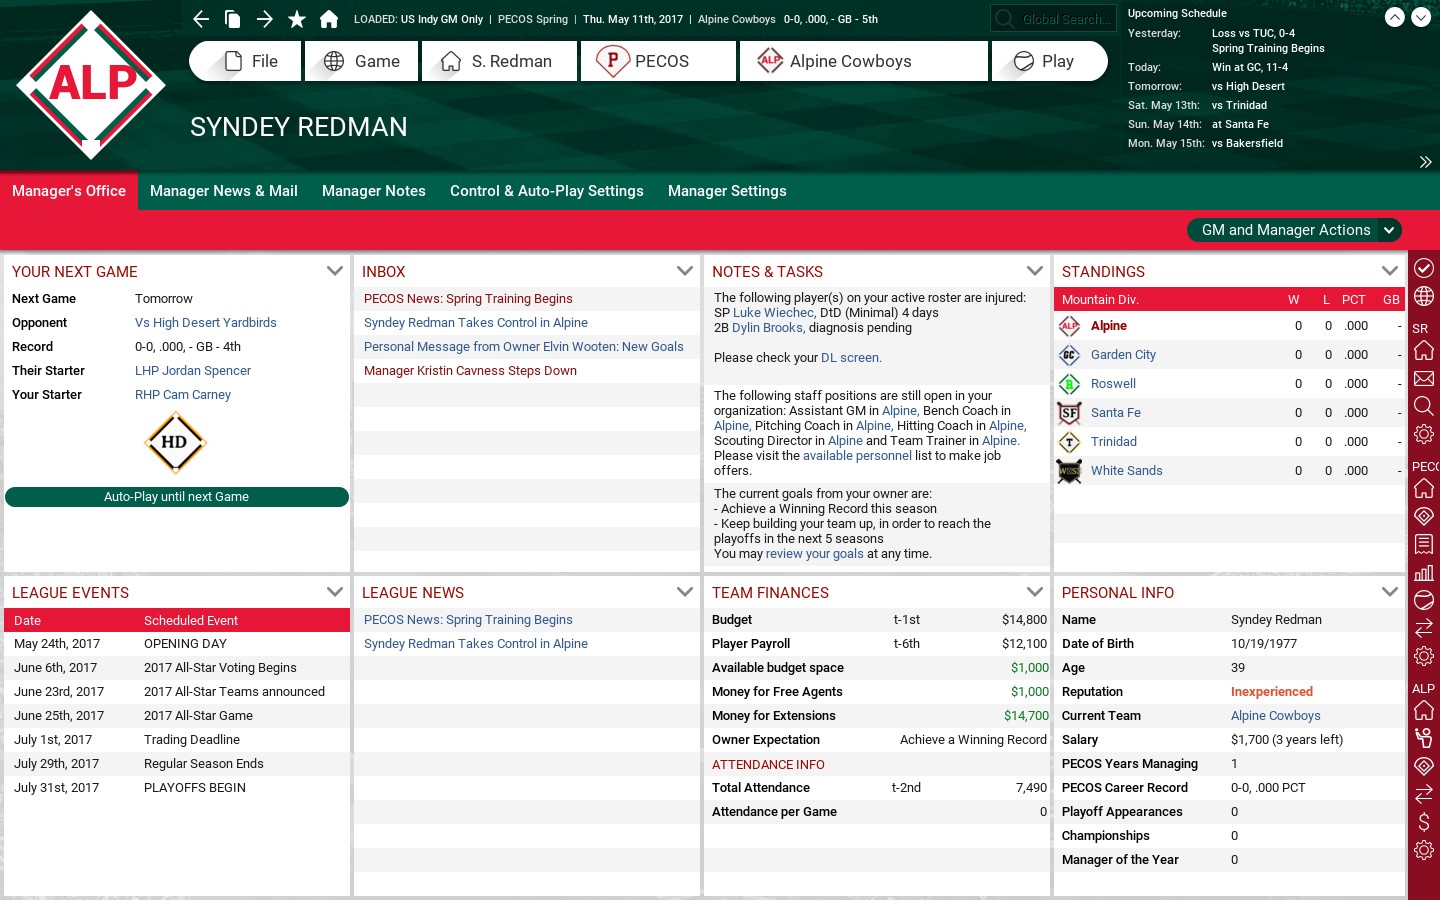This screenshot has height=900, width=1440.
Task: Click the Global Search input field
Action: [1054, 19]
